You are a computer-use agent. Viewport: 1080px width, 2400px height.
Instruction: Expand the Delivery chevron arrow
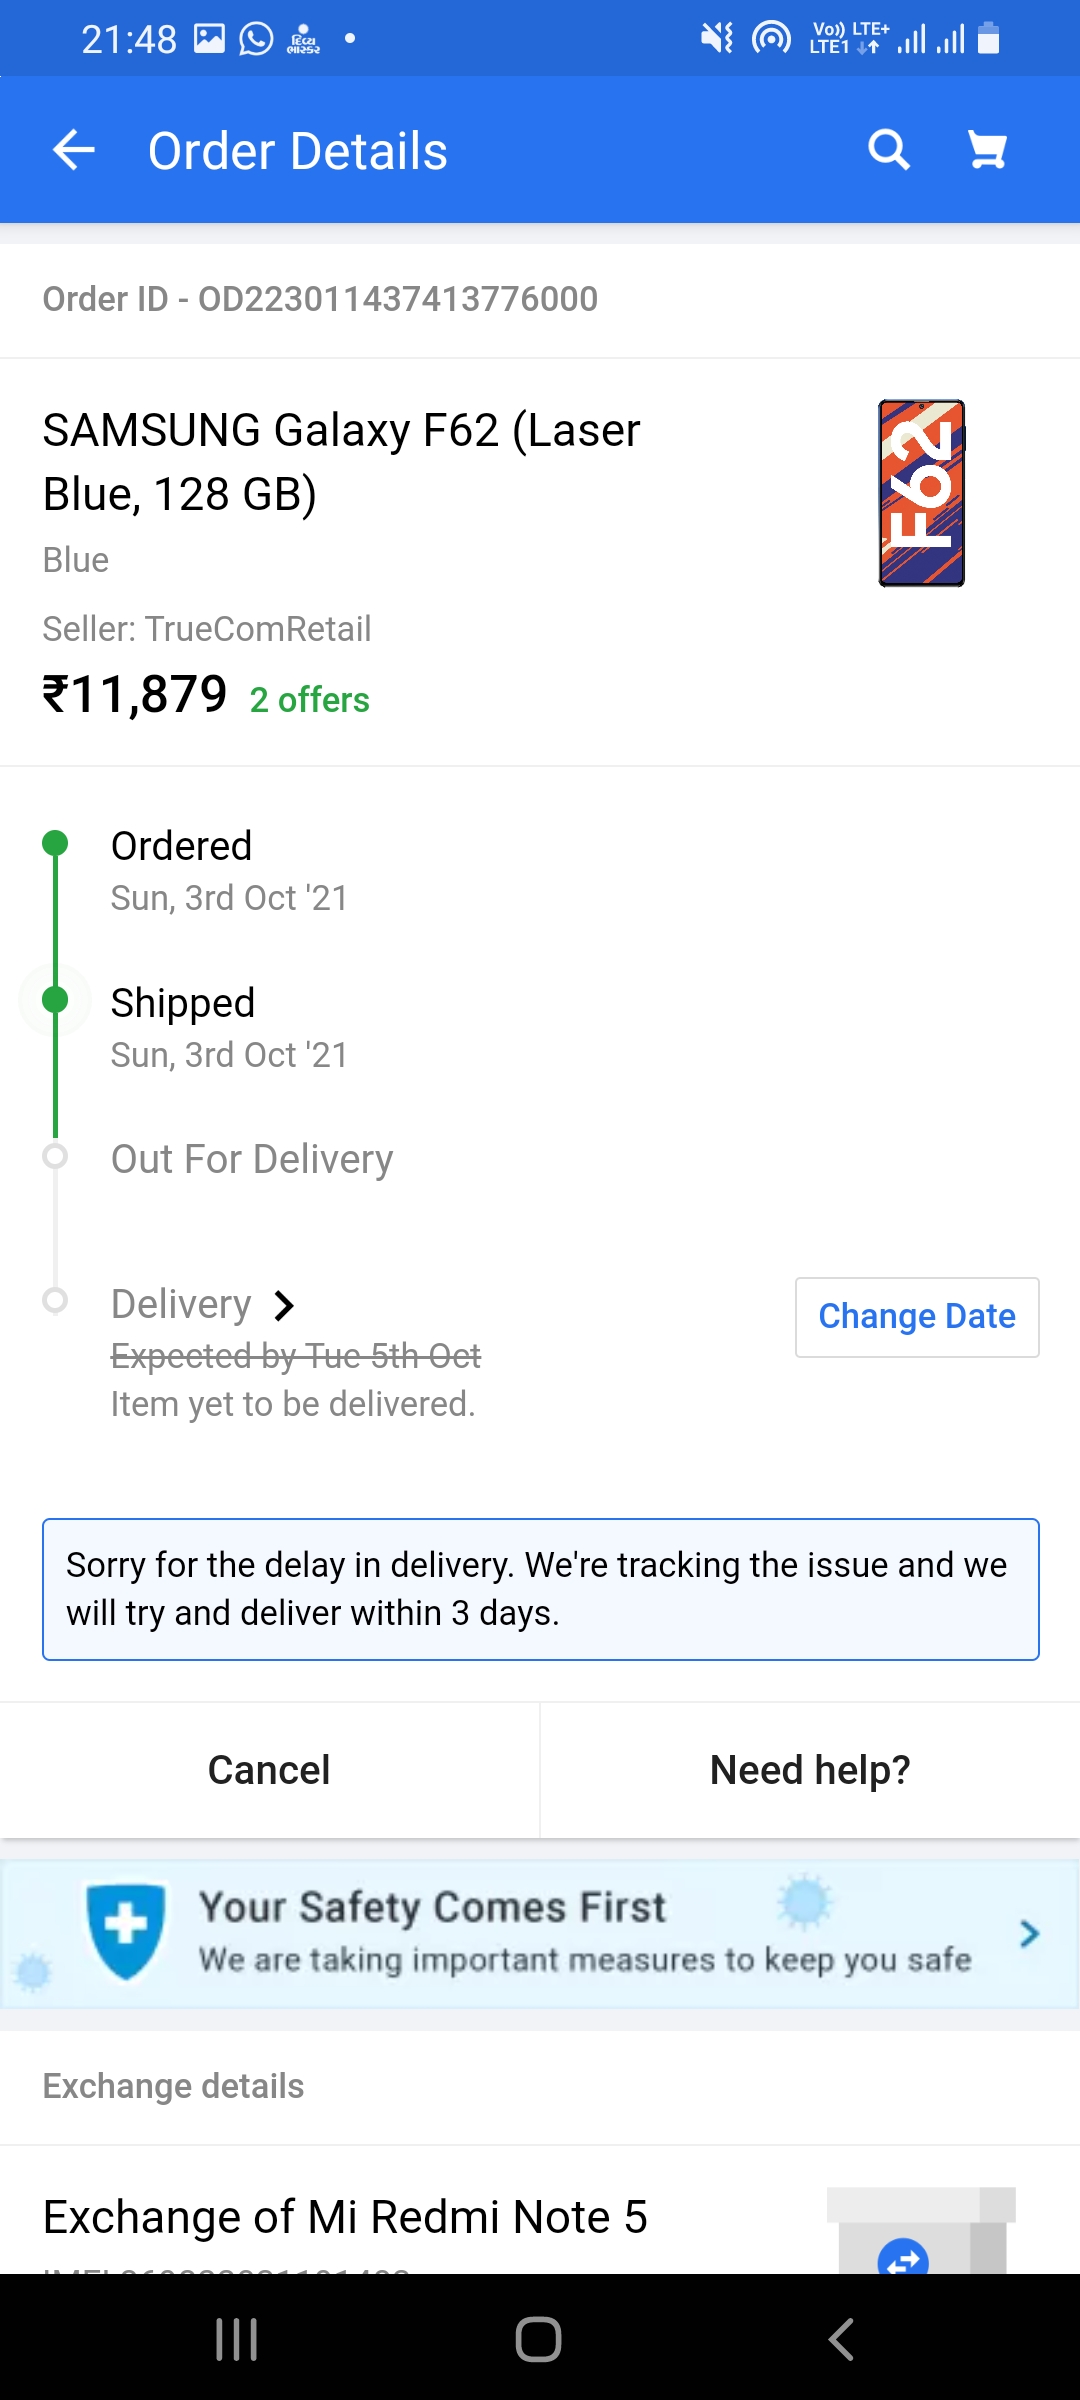[285, 1305]
